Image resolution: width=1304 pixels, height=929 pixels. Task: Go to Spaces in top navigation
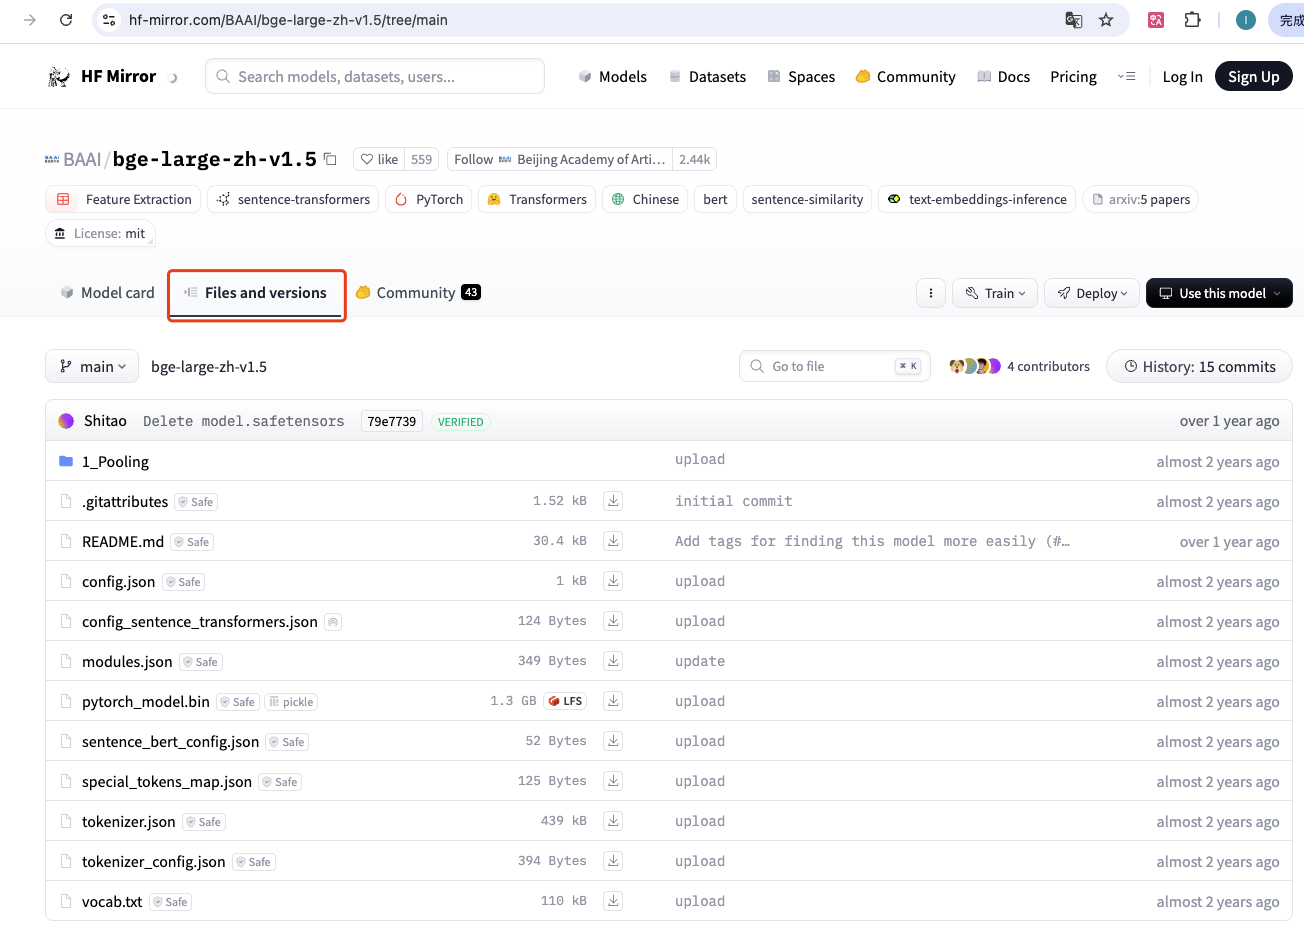[801, 76]
